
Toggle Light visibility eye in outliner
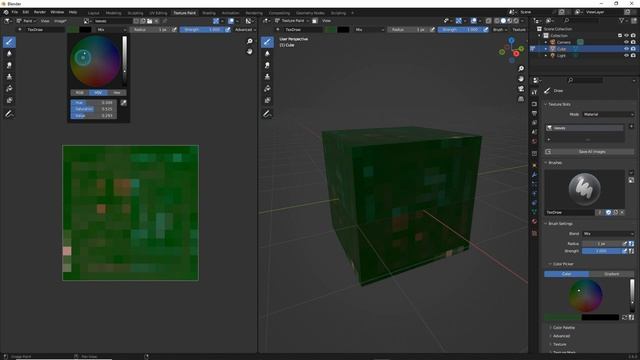tap(626, 55)
